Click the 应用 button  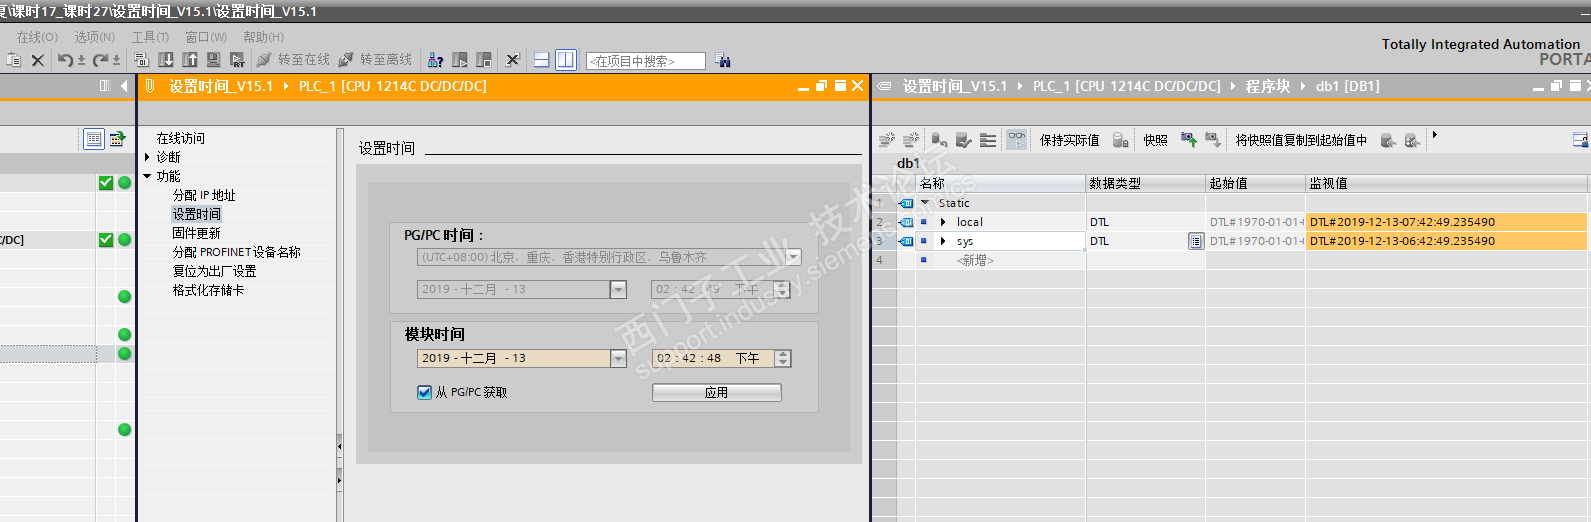tap(716, 392)
